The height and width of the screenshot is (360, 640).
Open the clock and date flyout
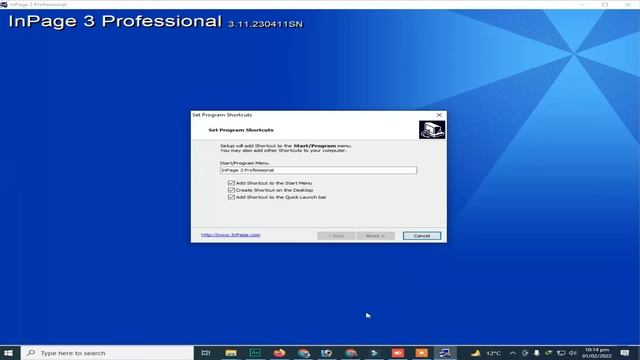click(x=597, y=353)
